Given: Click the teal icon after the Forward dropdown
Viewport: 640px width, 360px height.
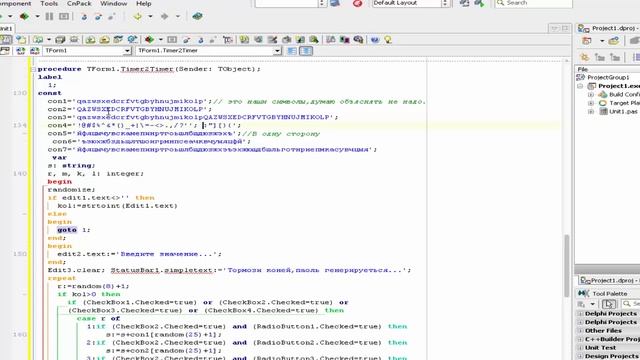Looking at the screenshot, I should (198, 16).
